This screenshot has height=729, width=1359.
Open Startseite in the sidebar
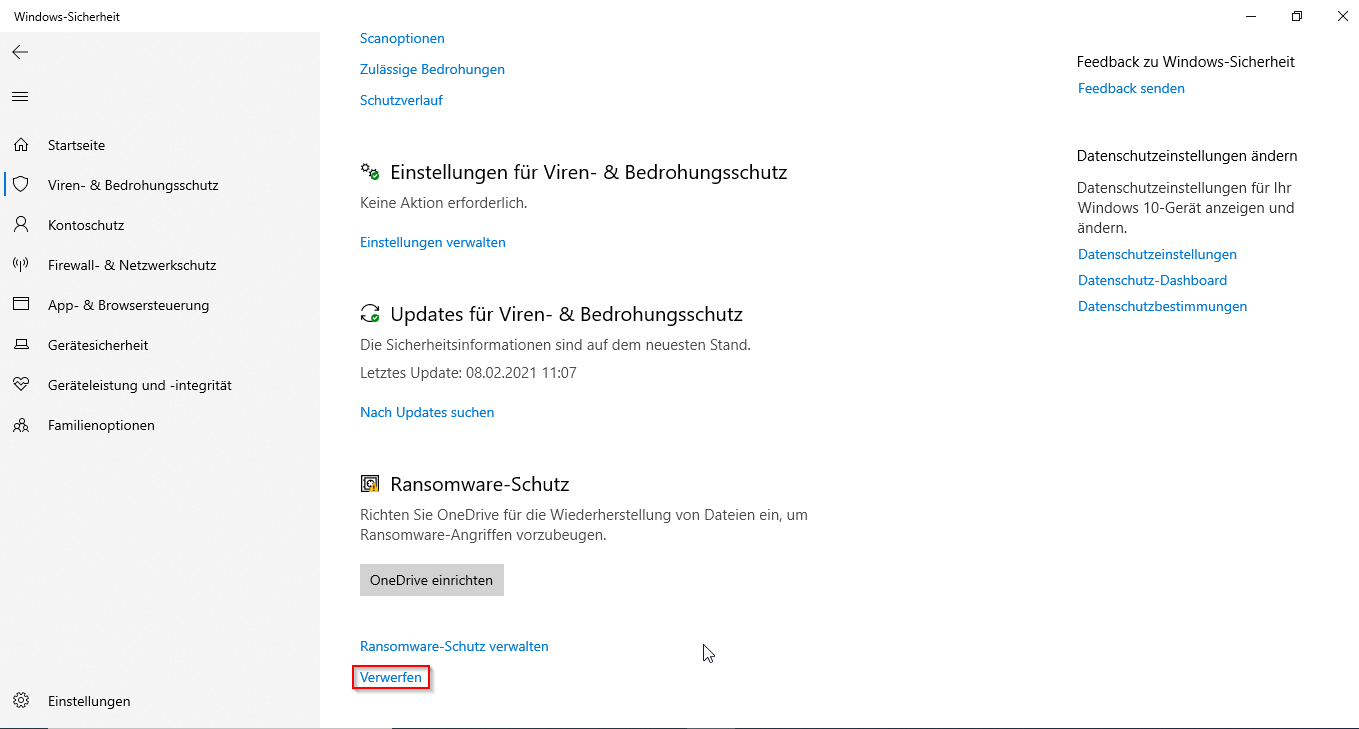(x=76, y=145)
